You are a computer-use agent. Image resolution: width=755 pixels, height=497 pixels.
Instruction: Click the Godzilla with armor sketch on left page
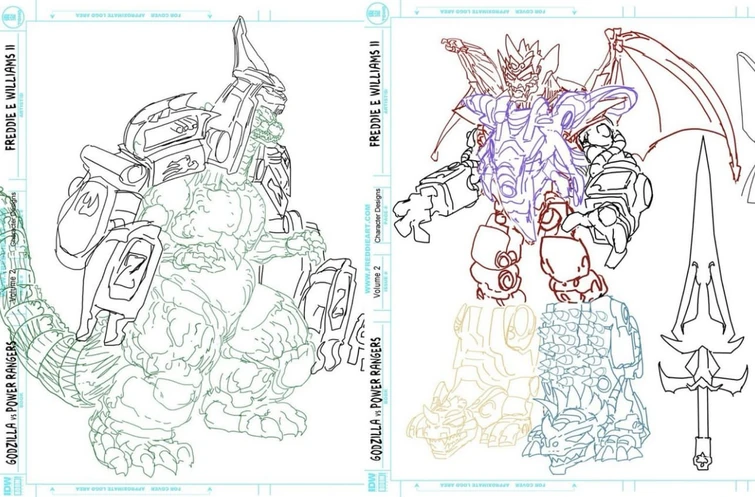click(183, 246)
